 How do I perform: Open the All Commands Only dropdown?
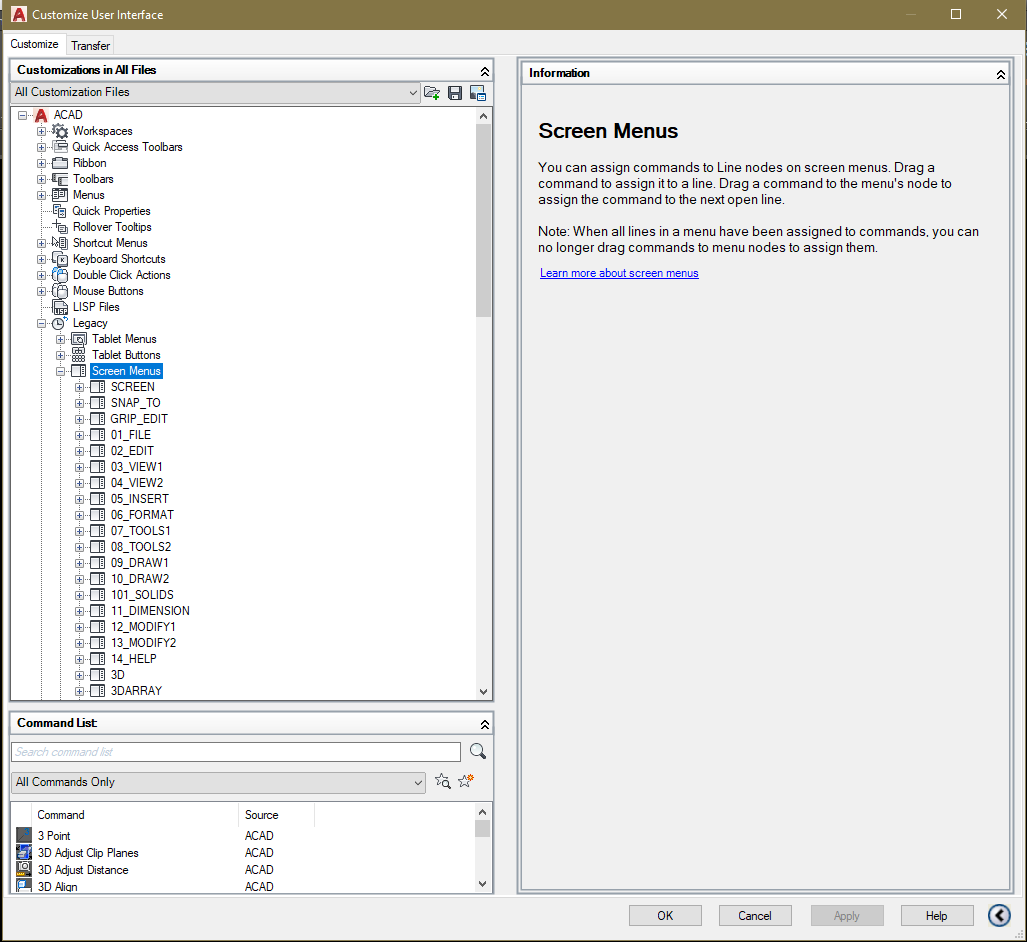click(420, 783)
